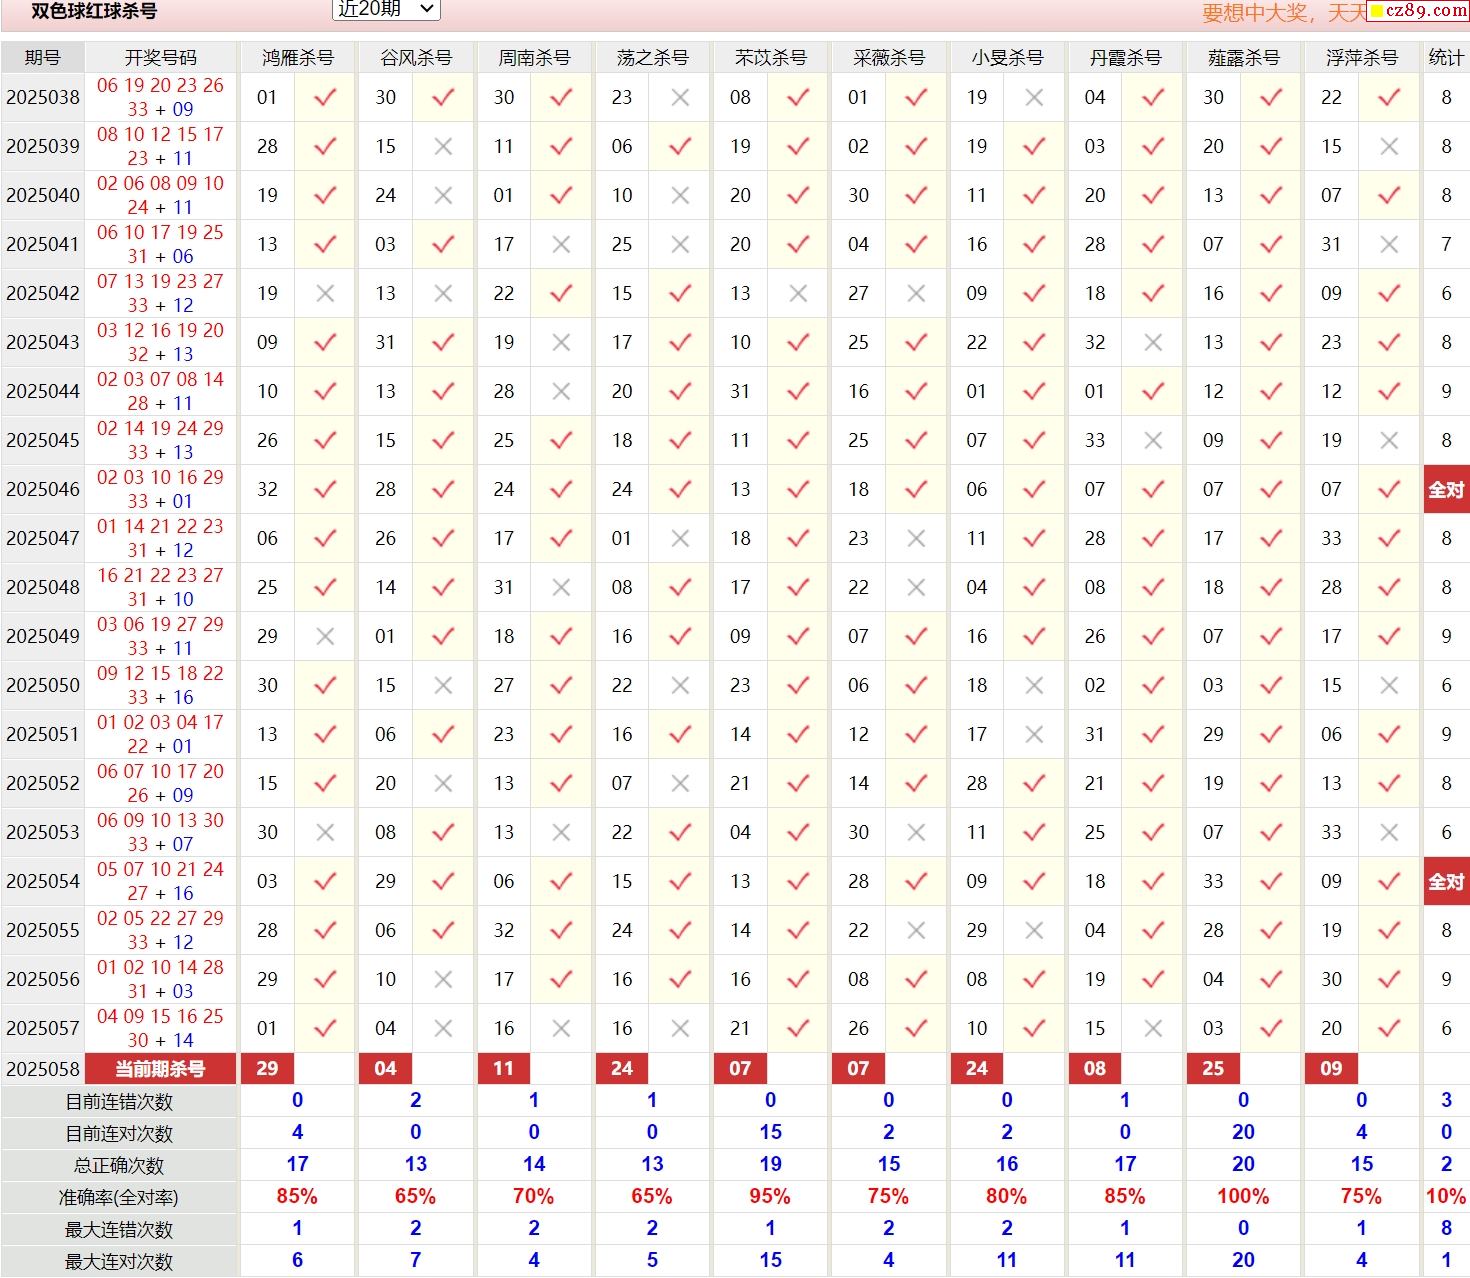Image resolution: width=1470 pixels, height=1278 pixels.
Task: Click the cross mark for 谷风杀号 in period 2025040
Action: 444,196
